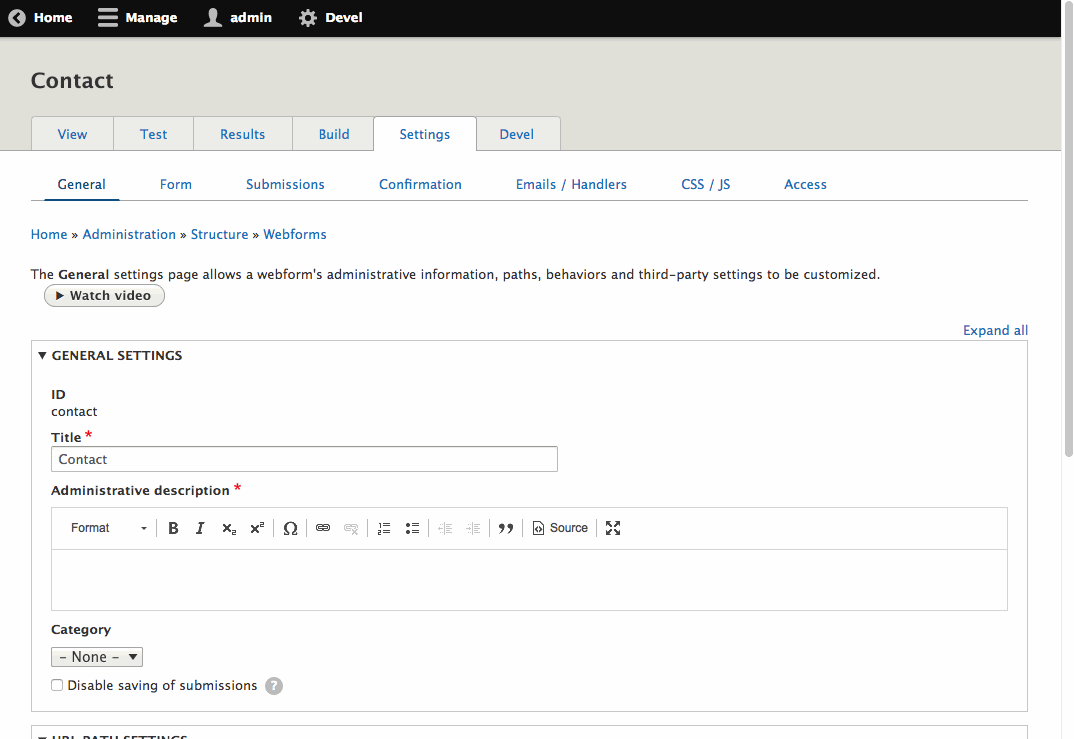Open the View tab
Image resolution: width=1074 pixels, height=739 pixels.
click(73, 134)
